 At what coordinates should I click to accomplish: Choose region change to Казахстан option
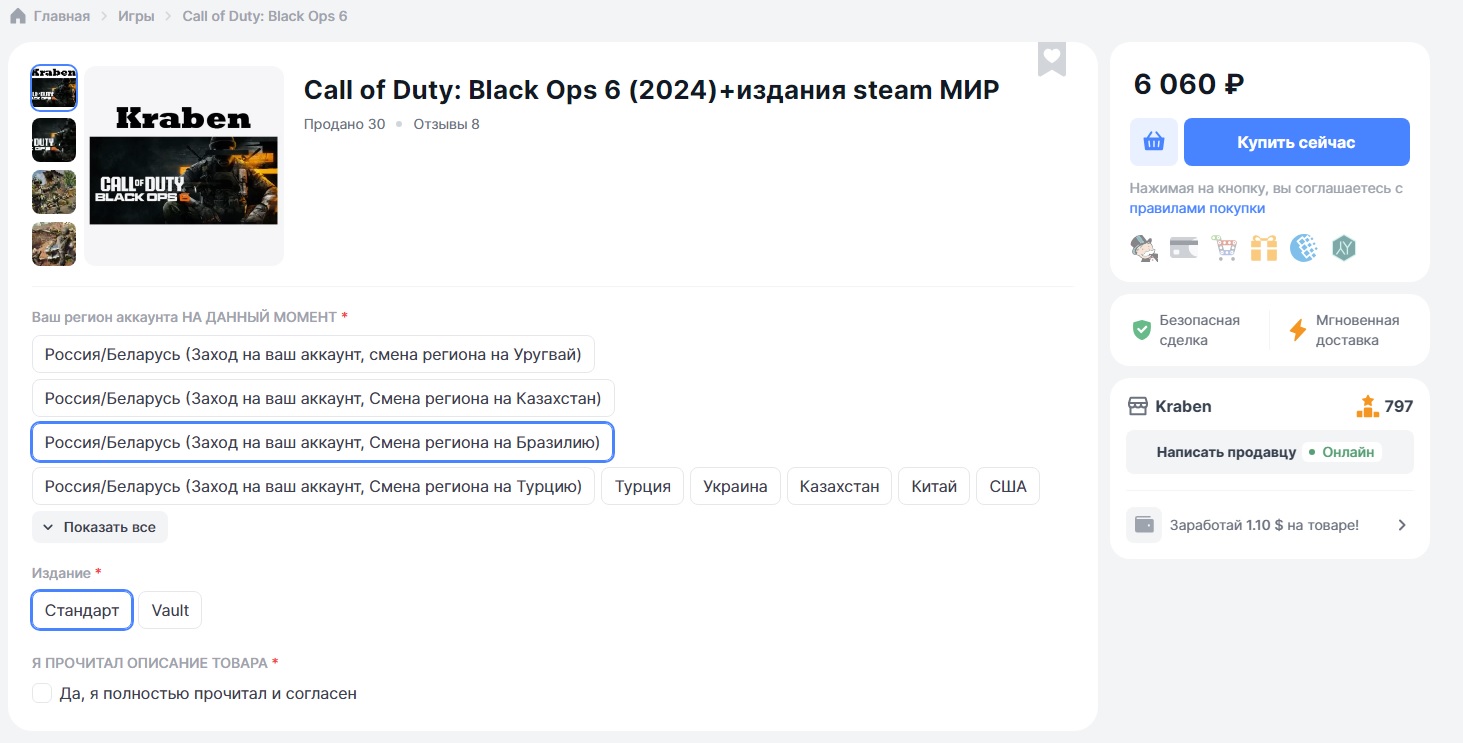point(323,398)
